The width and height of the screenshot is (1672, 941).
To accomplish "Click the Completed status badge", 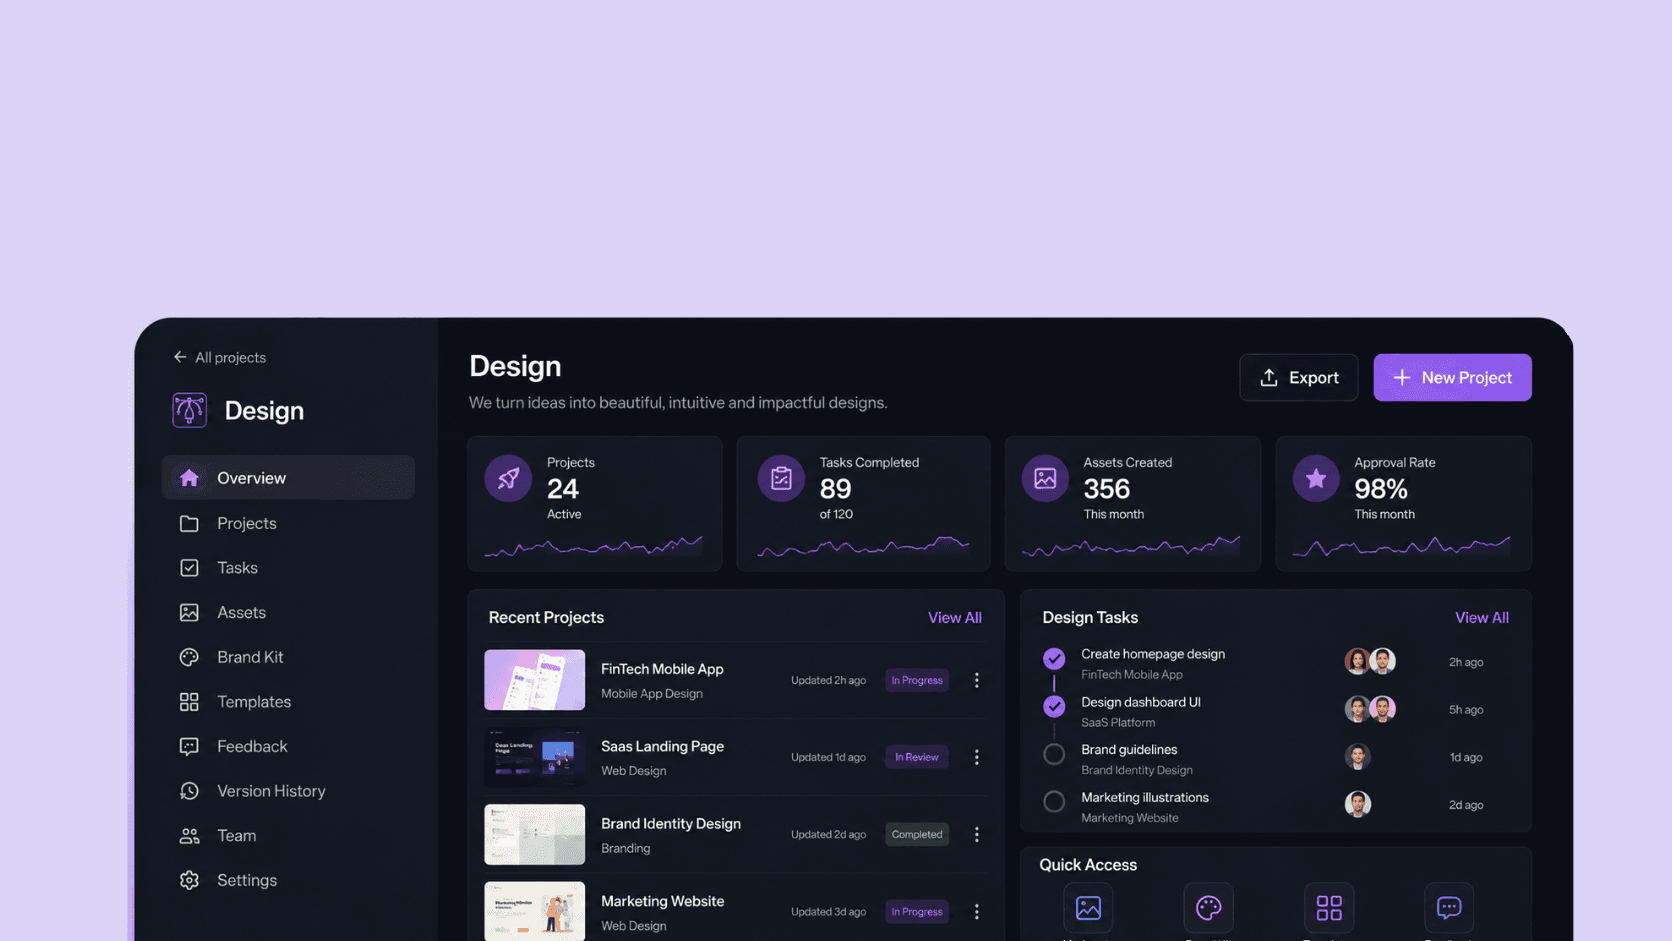I will pos(917,834).
